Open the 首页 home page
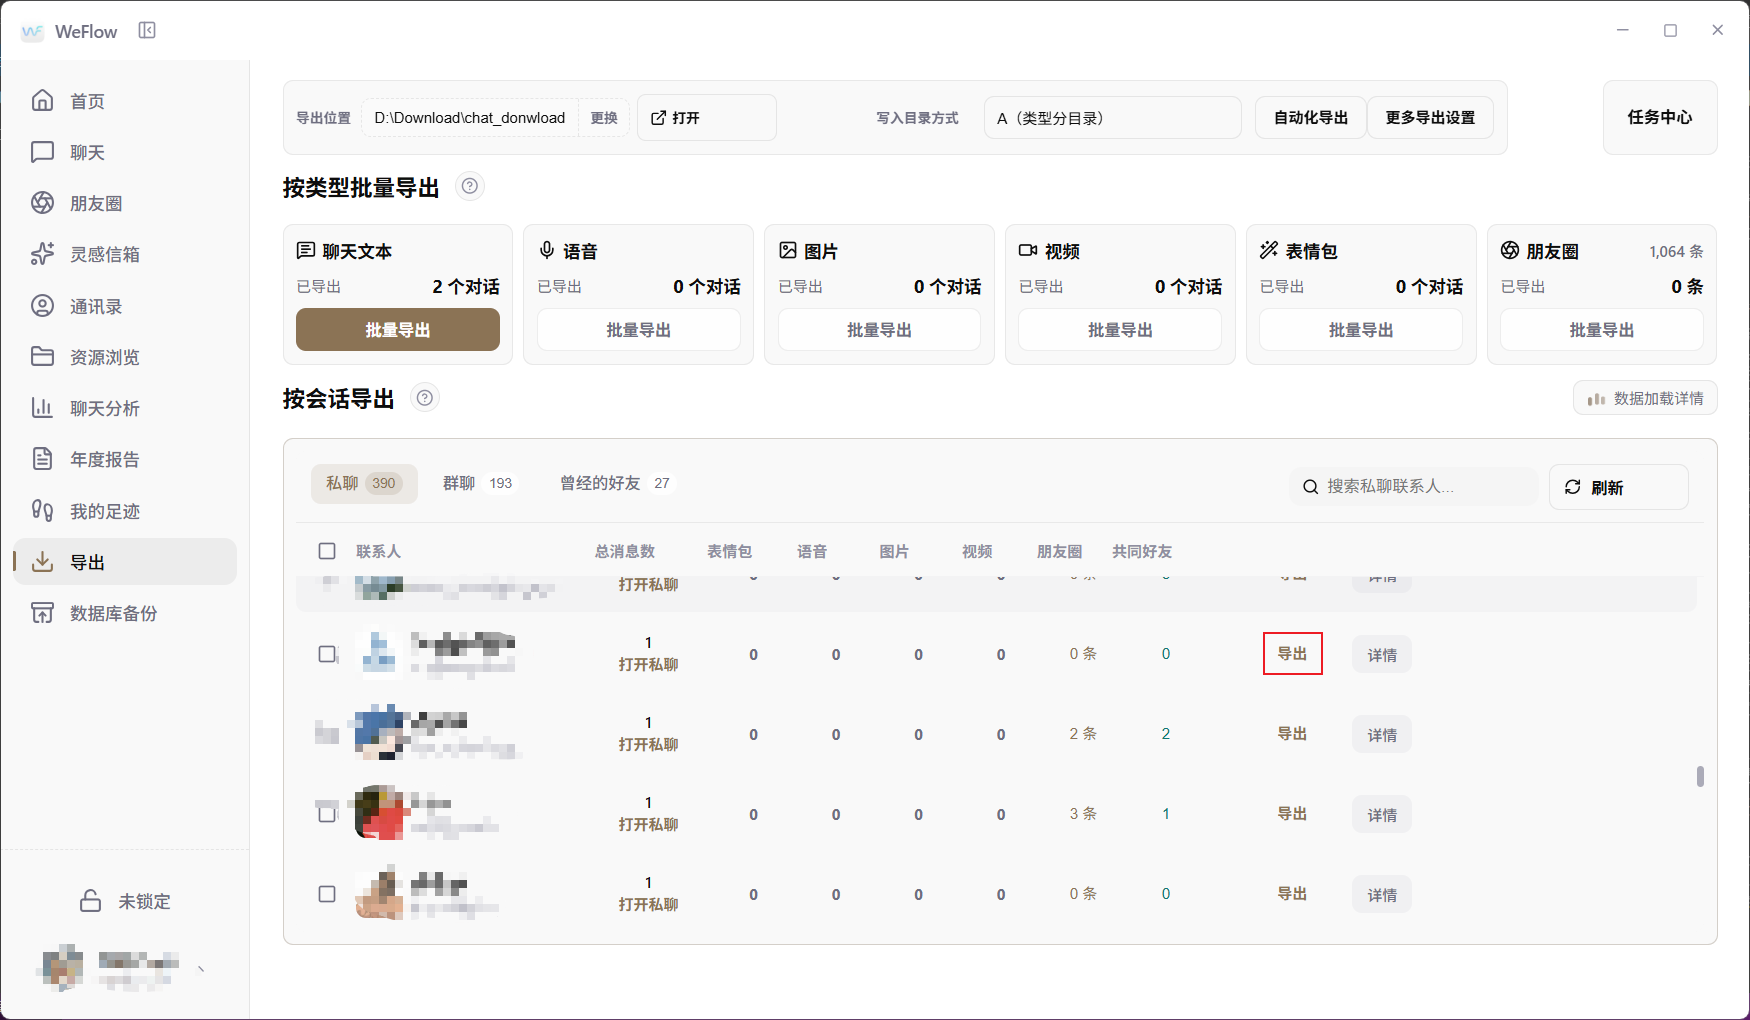Viewport: 1750px width, 1020px height. pos(125,101)
